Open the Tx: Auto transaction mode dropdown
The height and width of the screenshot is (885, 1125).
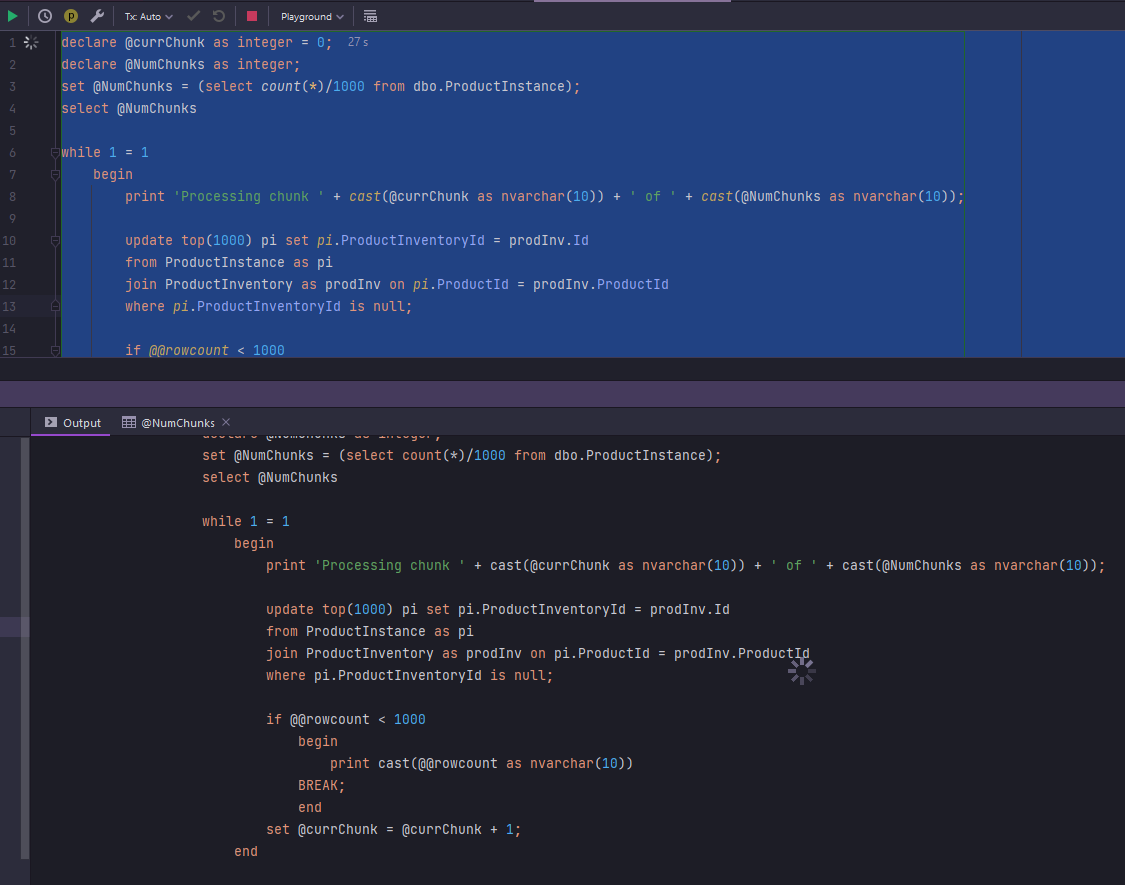tap(149, 17)
